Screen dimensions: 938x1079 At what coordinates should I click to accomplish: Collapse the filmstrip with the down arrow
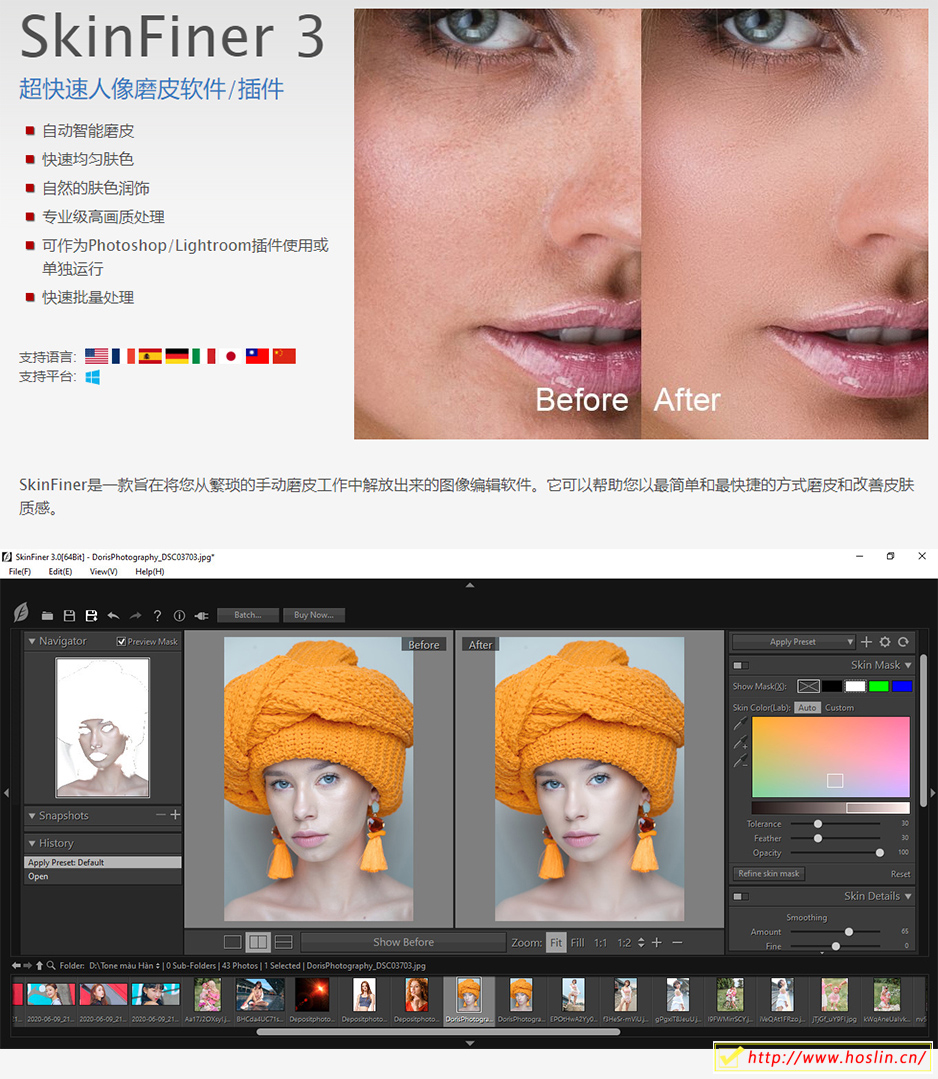[470, 1043]
